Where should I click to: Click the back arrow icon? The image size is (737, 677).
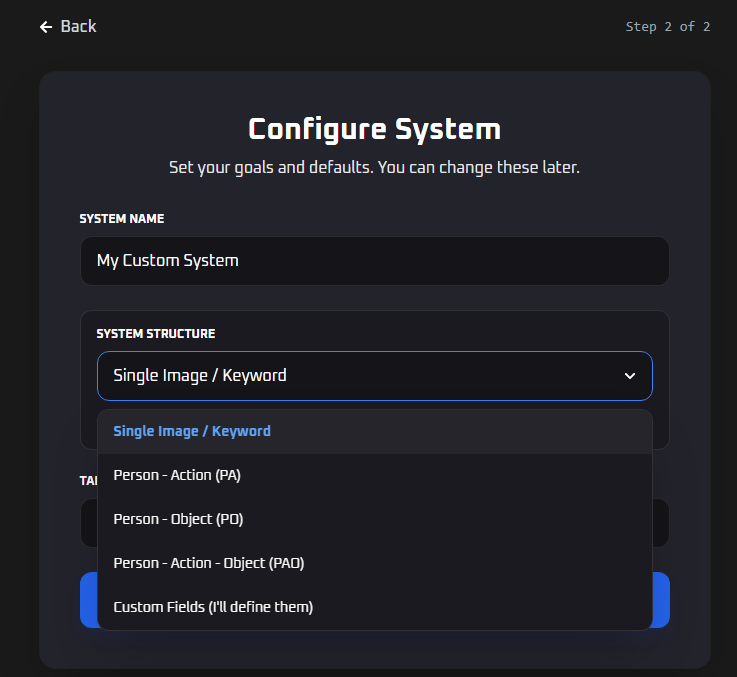45,27
